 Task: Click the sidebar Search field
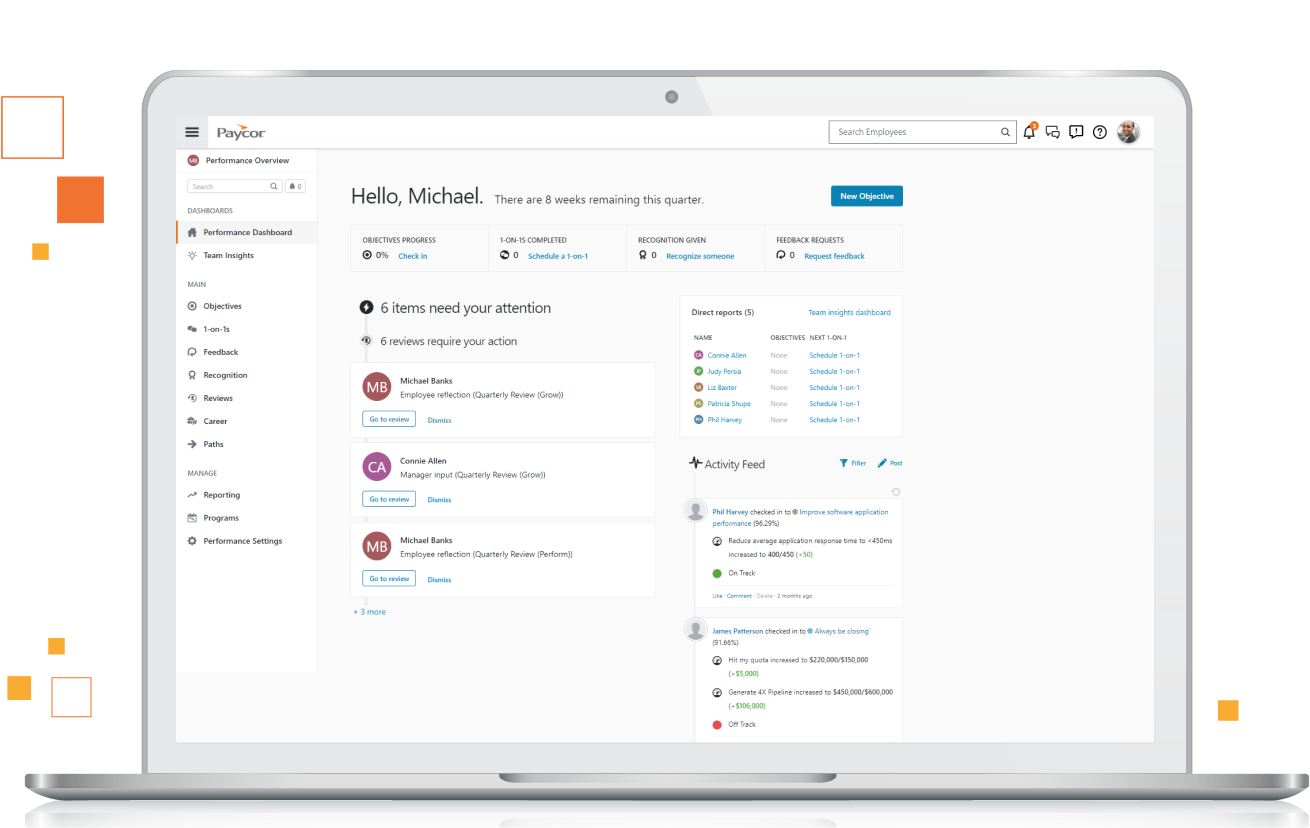234,186
